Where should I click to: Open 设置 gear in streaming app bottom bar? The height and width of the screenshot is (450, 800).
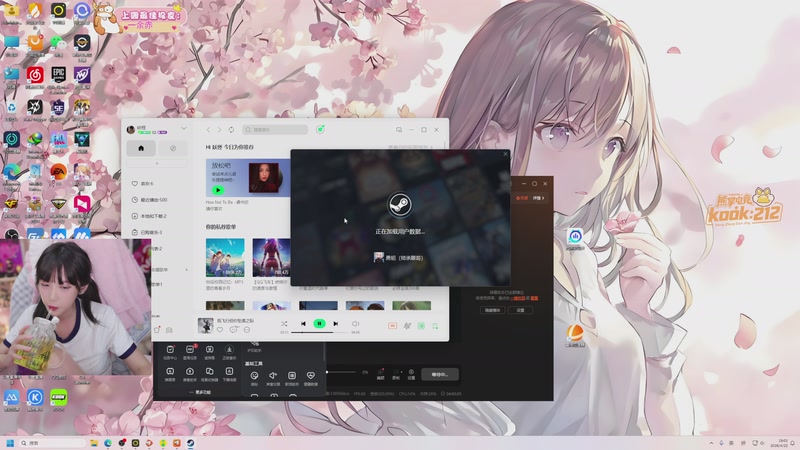(x=411, y=374)
